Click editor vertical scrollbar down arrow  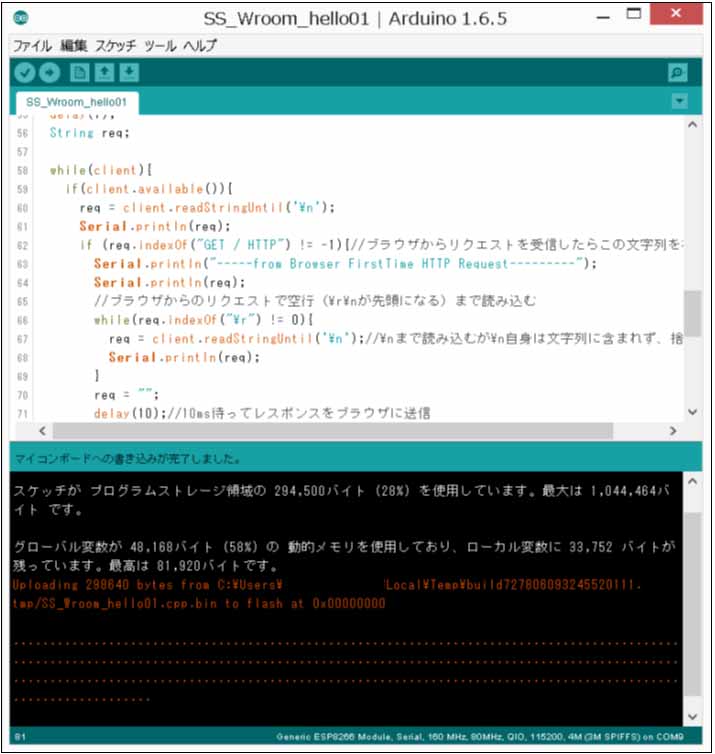tap(692, 412)
